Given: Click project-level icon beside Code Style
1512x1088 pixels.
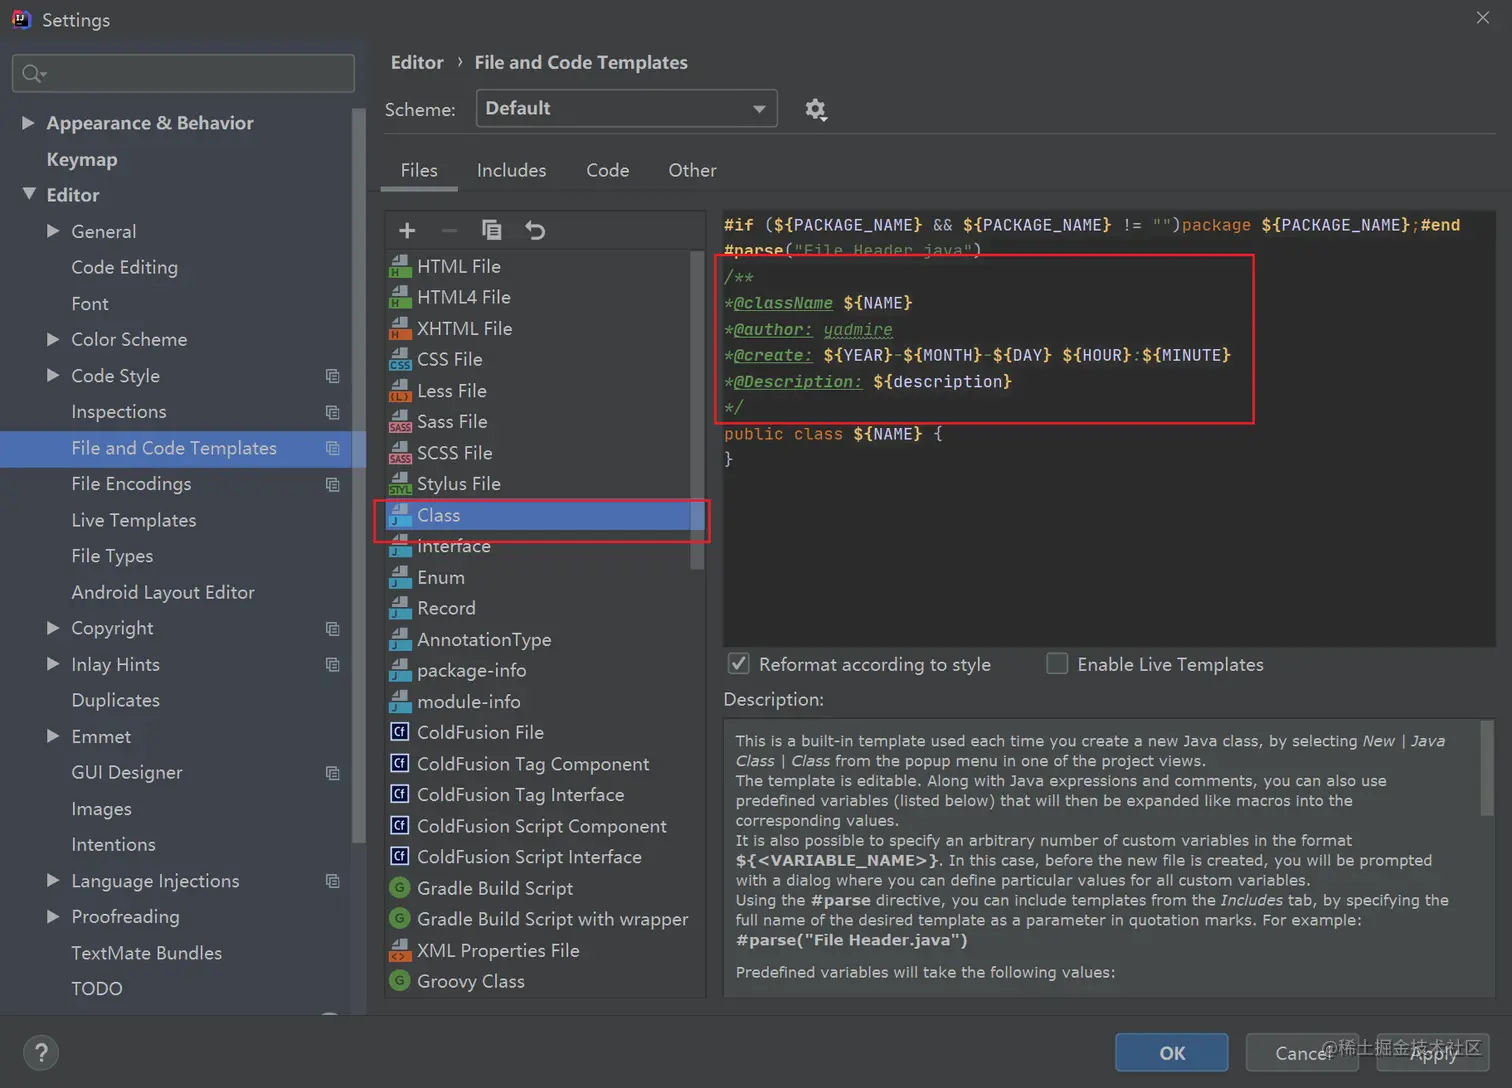Looking at the screenshot, I should (333, 376).
